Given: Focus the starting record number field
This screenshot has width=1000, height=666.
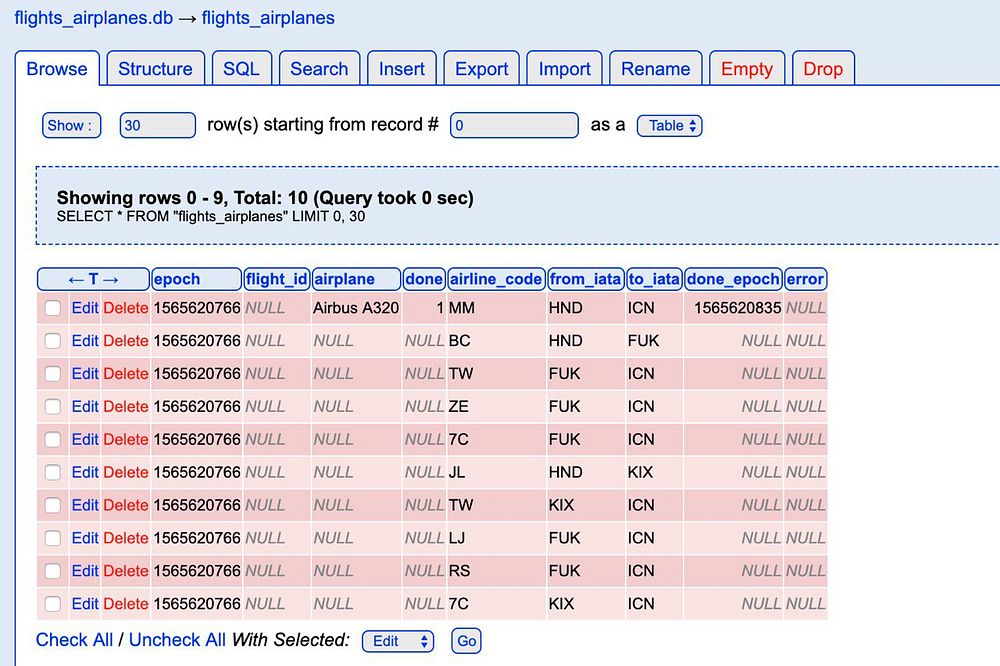Looking at the screenshot, I should pos(514,125).
